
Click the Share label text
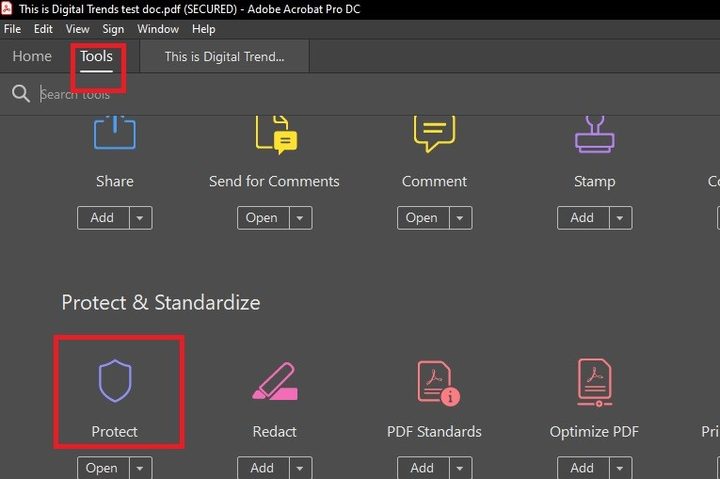pyautogui.click(x=115, y=181)
